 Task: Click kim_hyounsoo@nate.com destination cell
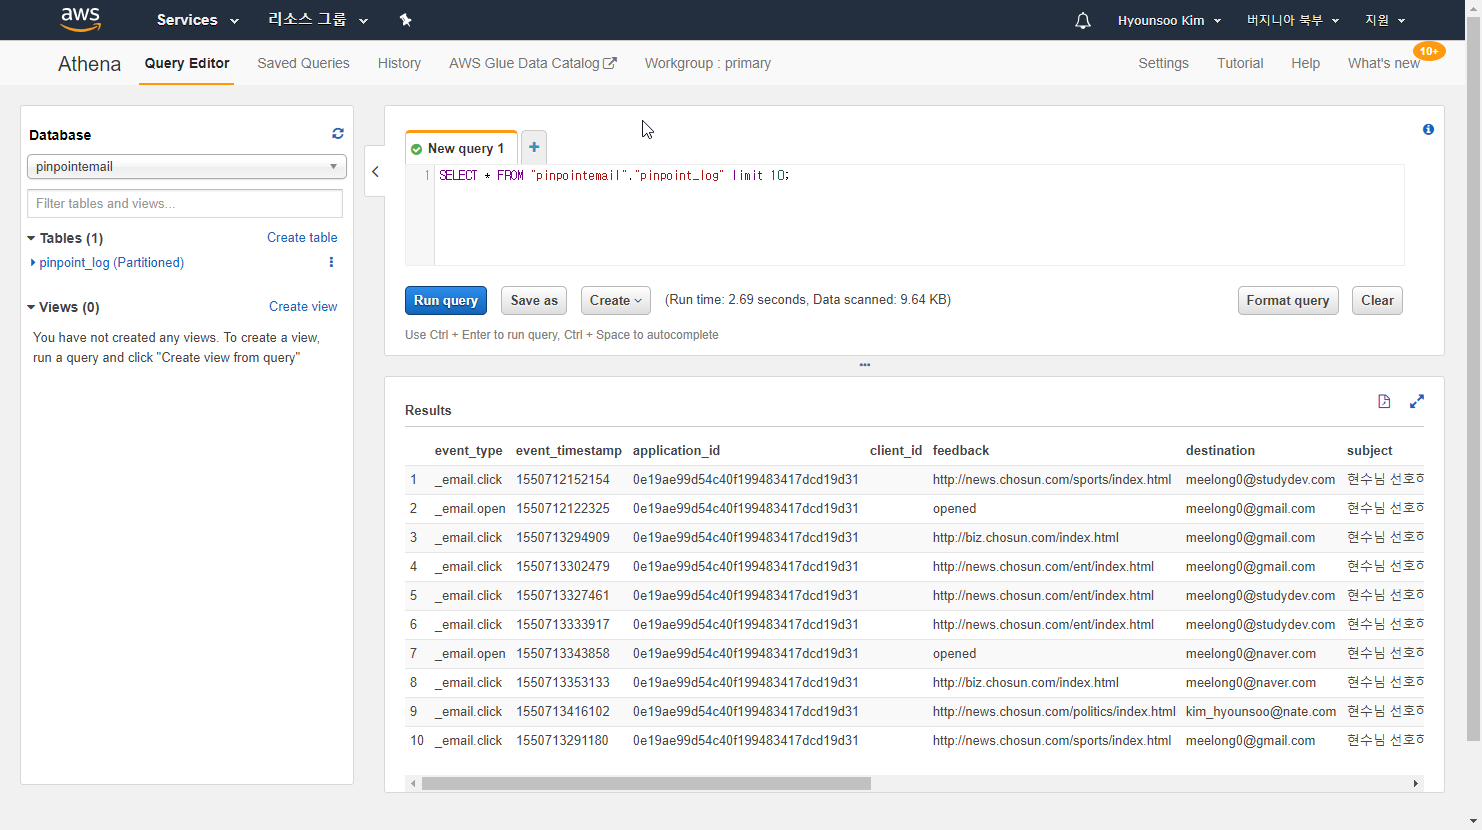(1261, 711)
